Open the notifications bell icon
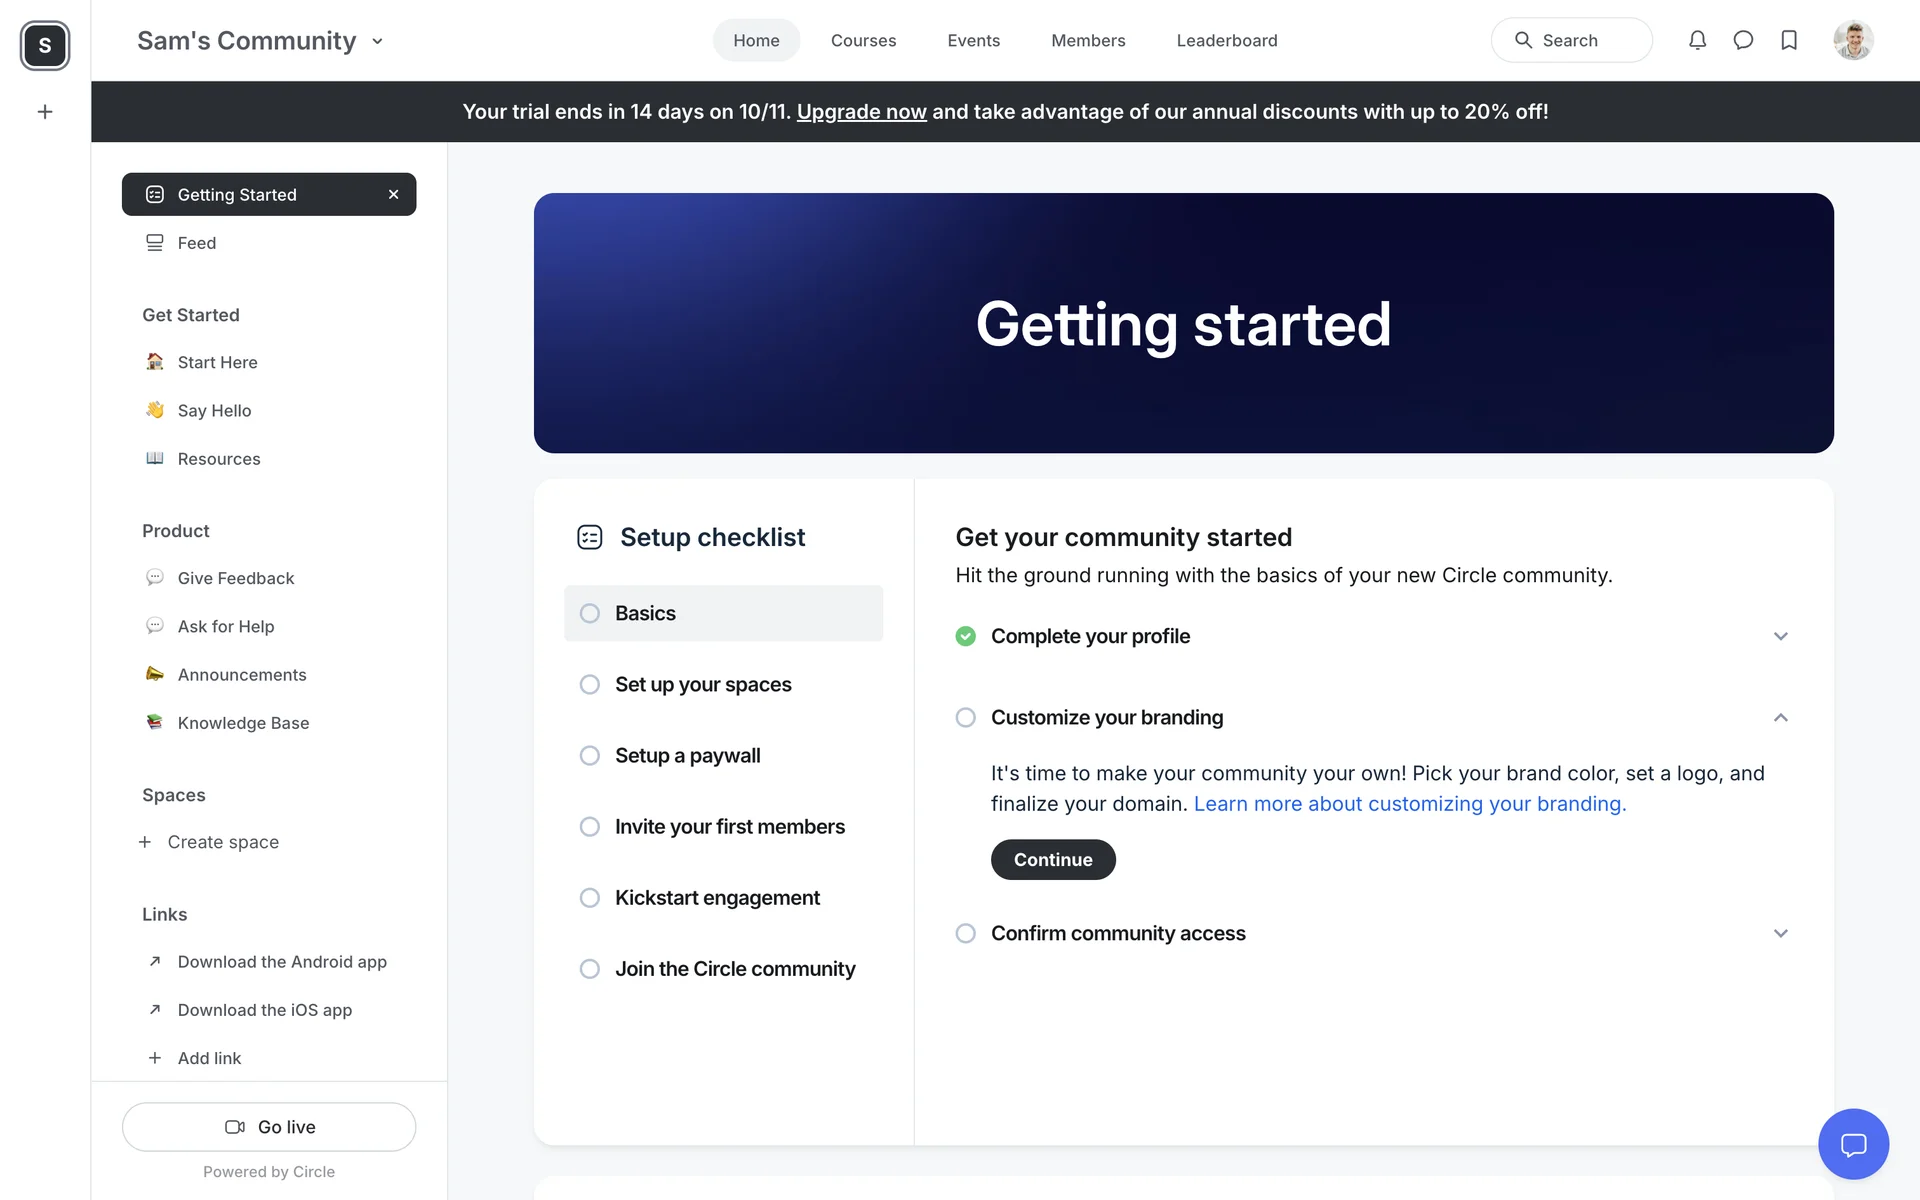The width and height of the screenshot is (1920, 1200). (1697, 40)
